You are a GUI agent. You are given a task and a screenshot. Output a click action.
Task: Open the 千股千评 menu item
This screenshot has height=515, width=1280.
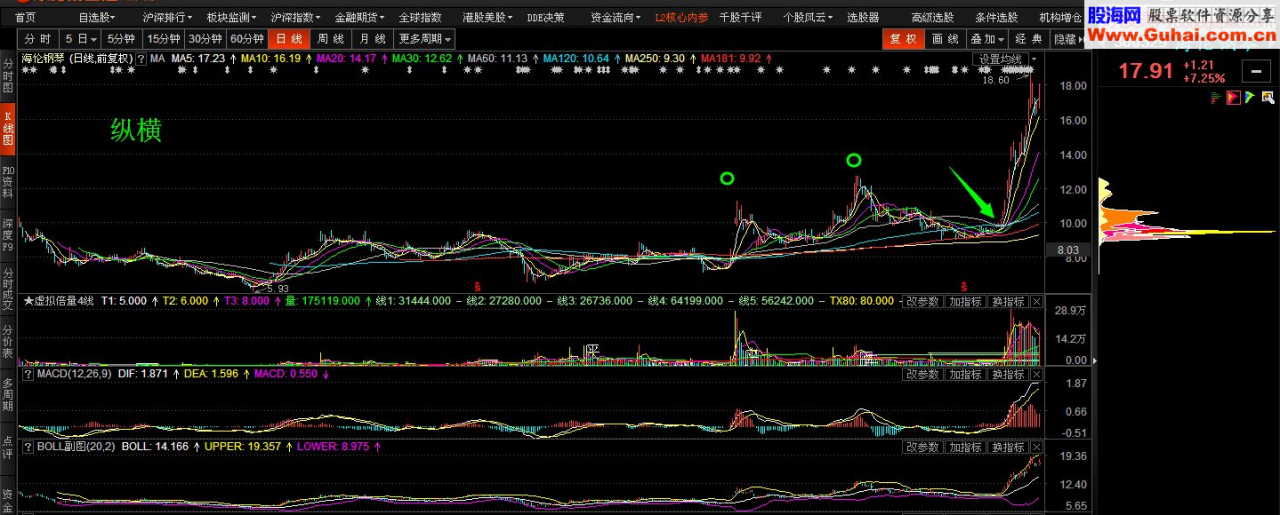pos(740,17)
